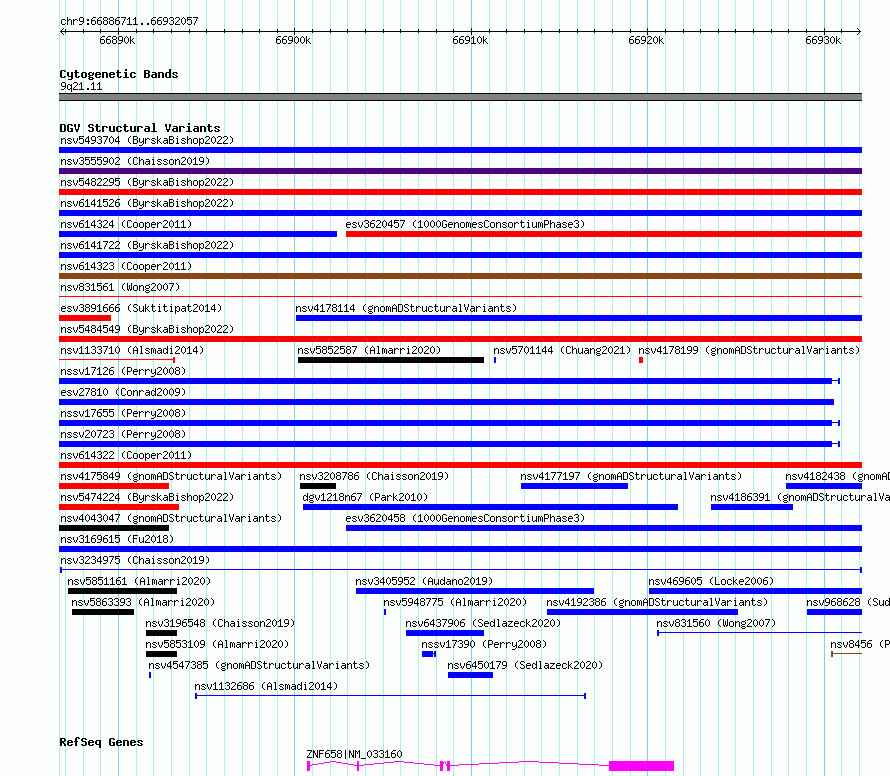Select the nsv5701144 (Chuang2021) label

point(562,350)
